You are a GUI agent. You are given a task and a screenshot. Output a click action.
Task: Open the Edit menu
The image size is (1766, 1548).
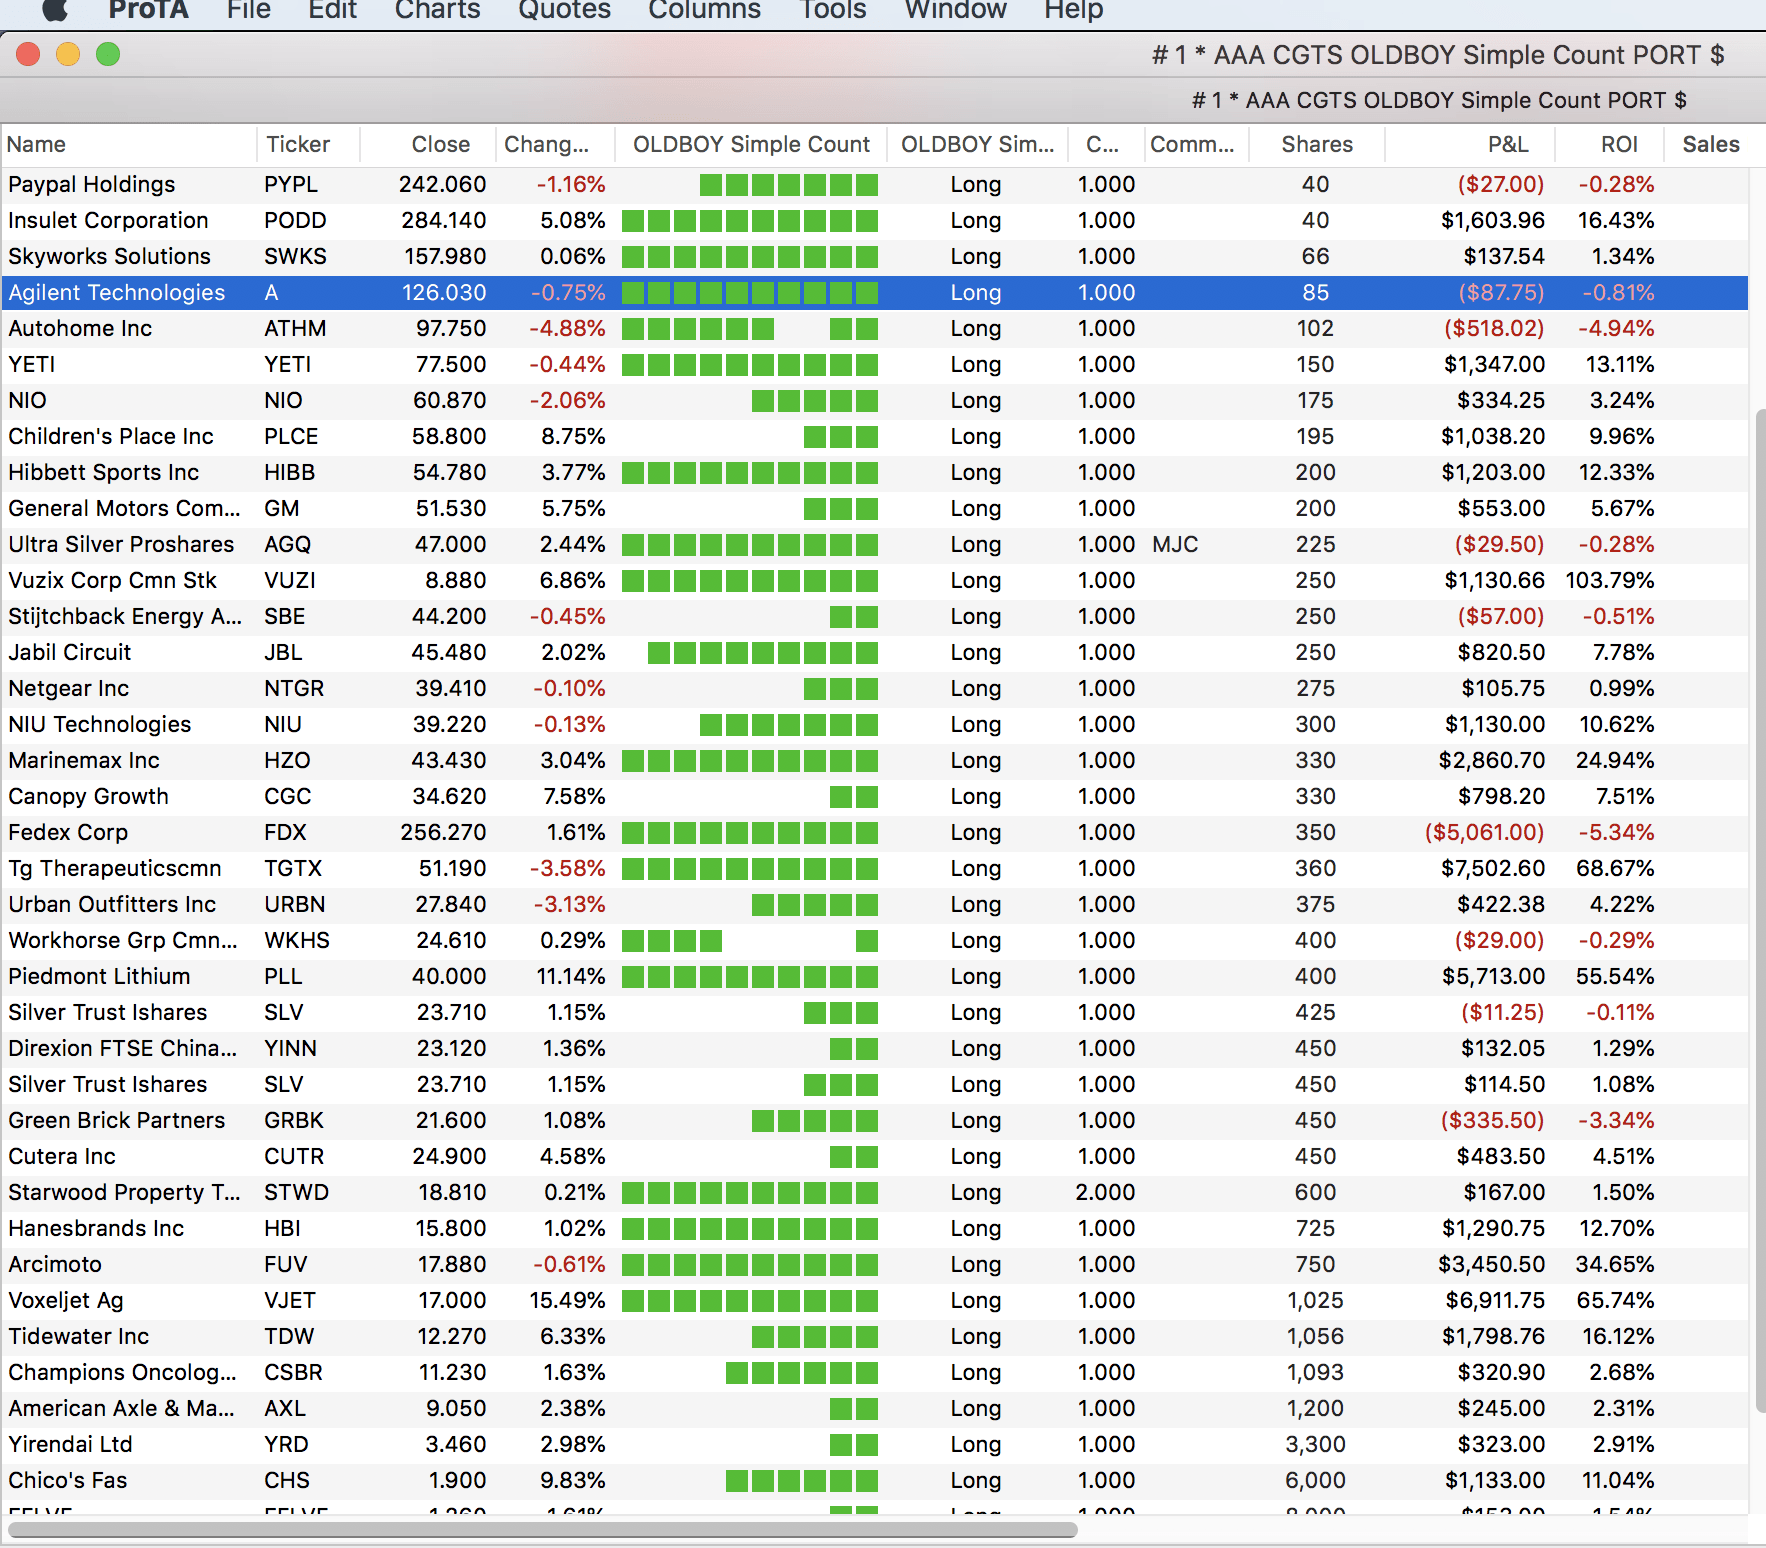(332, 10)
